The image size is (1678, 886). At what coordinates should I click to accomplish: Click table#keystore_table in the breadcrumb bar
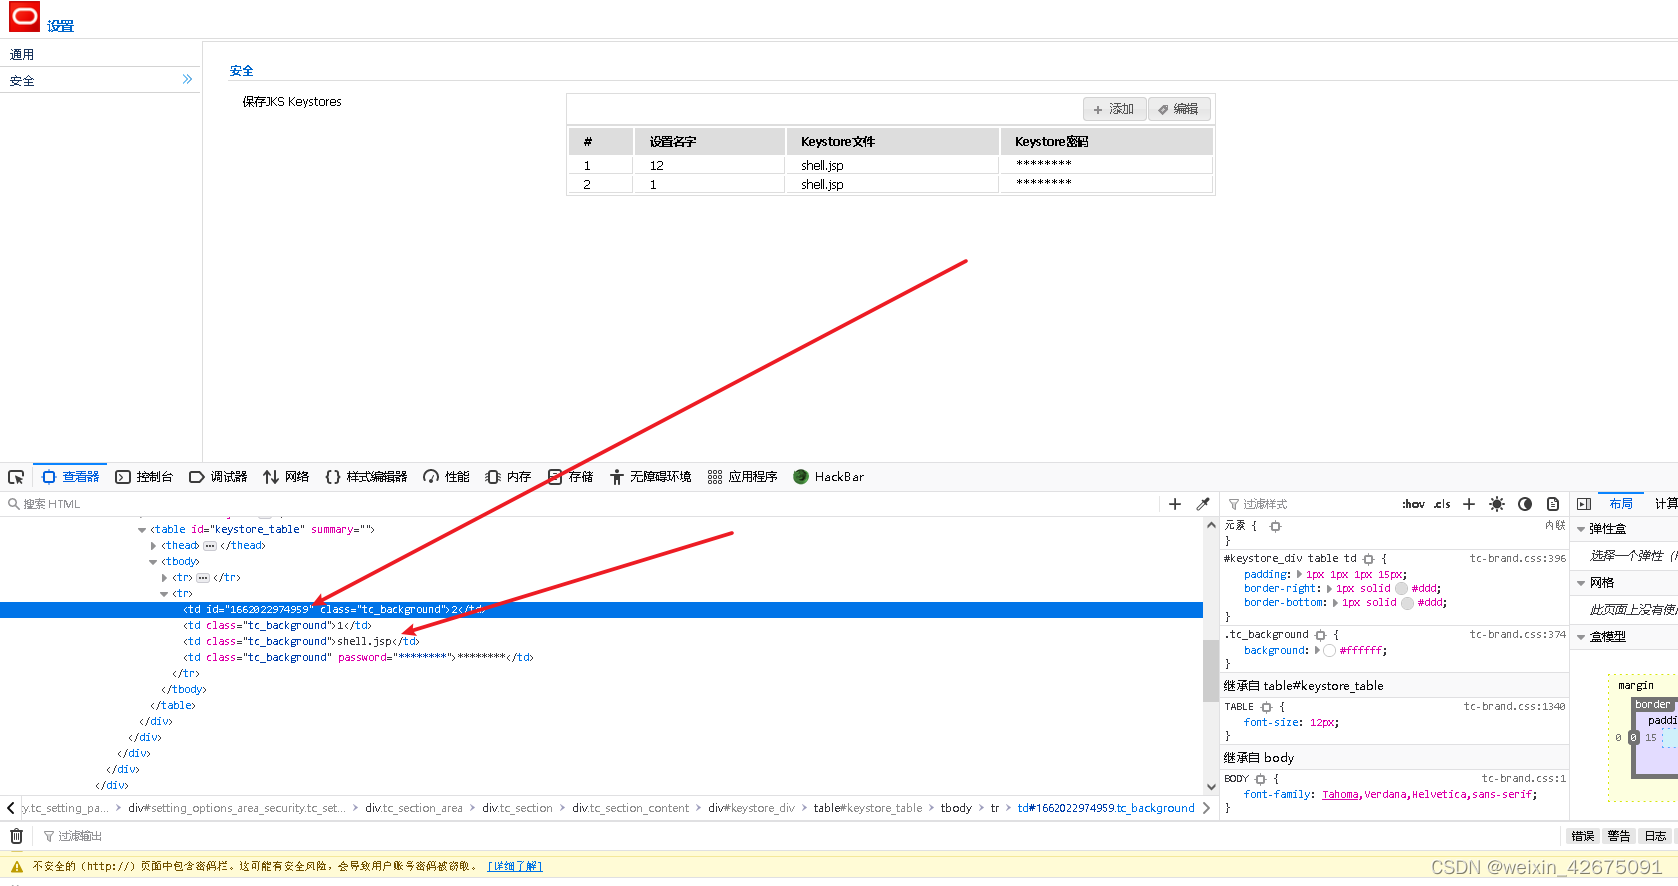(868, 808)
